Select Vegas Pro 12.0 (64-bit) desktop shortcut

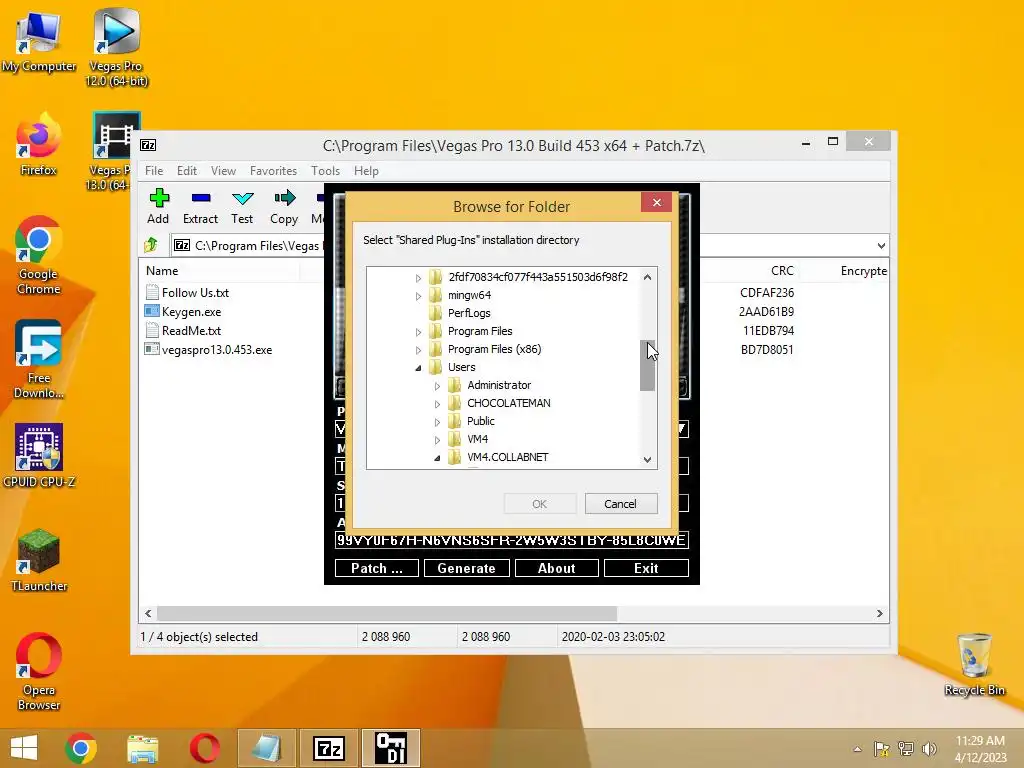(116, 47)
